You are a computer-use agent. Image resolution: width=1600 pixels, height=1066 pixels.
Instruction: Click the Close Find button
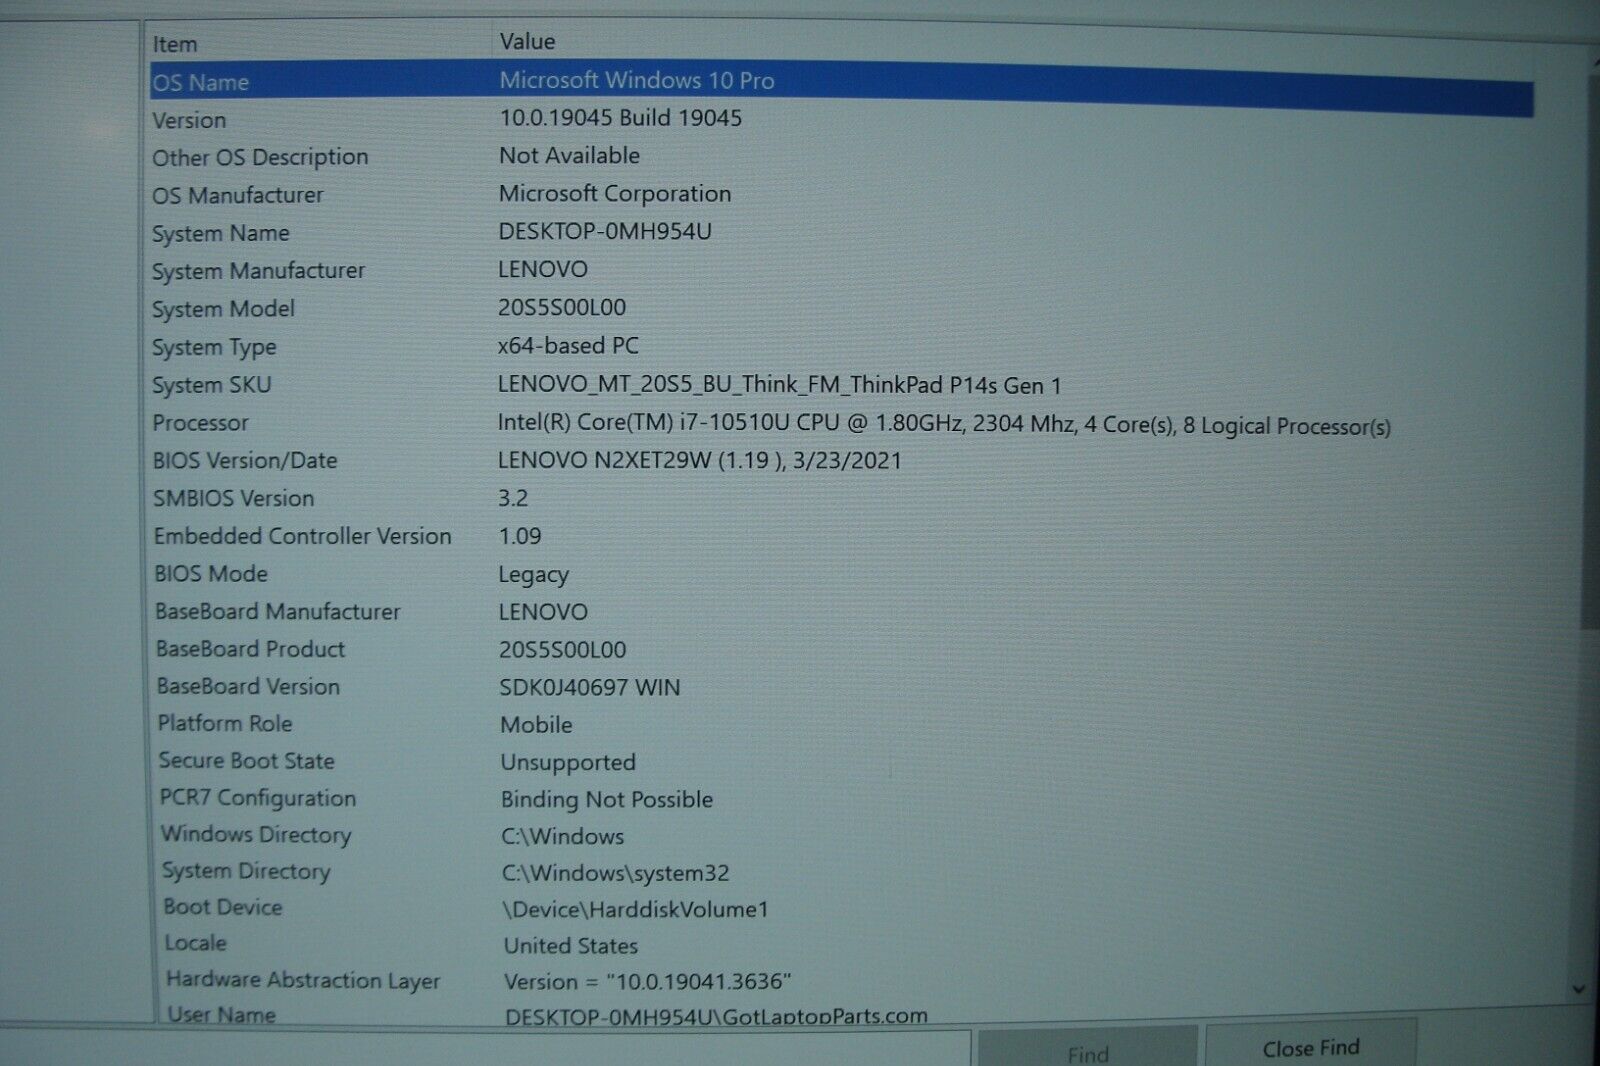click(x=1312, y=1047)
